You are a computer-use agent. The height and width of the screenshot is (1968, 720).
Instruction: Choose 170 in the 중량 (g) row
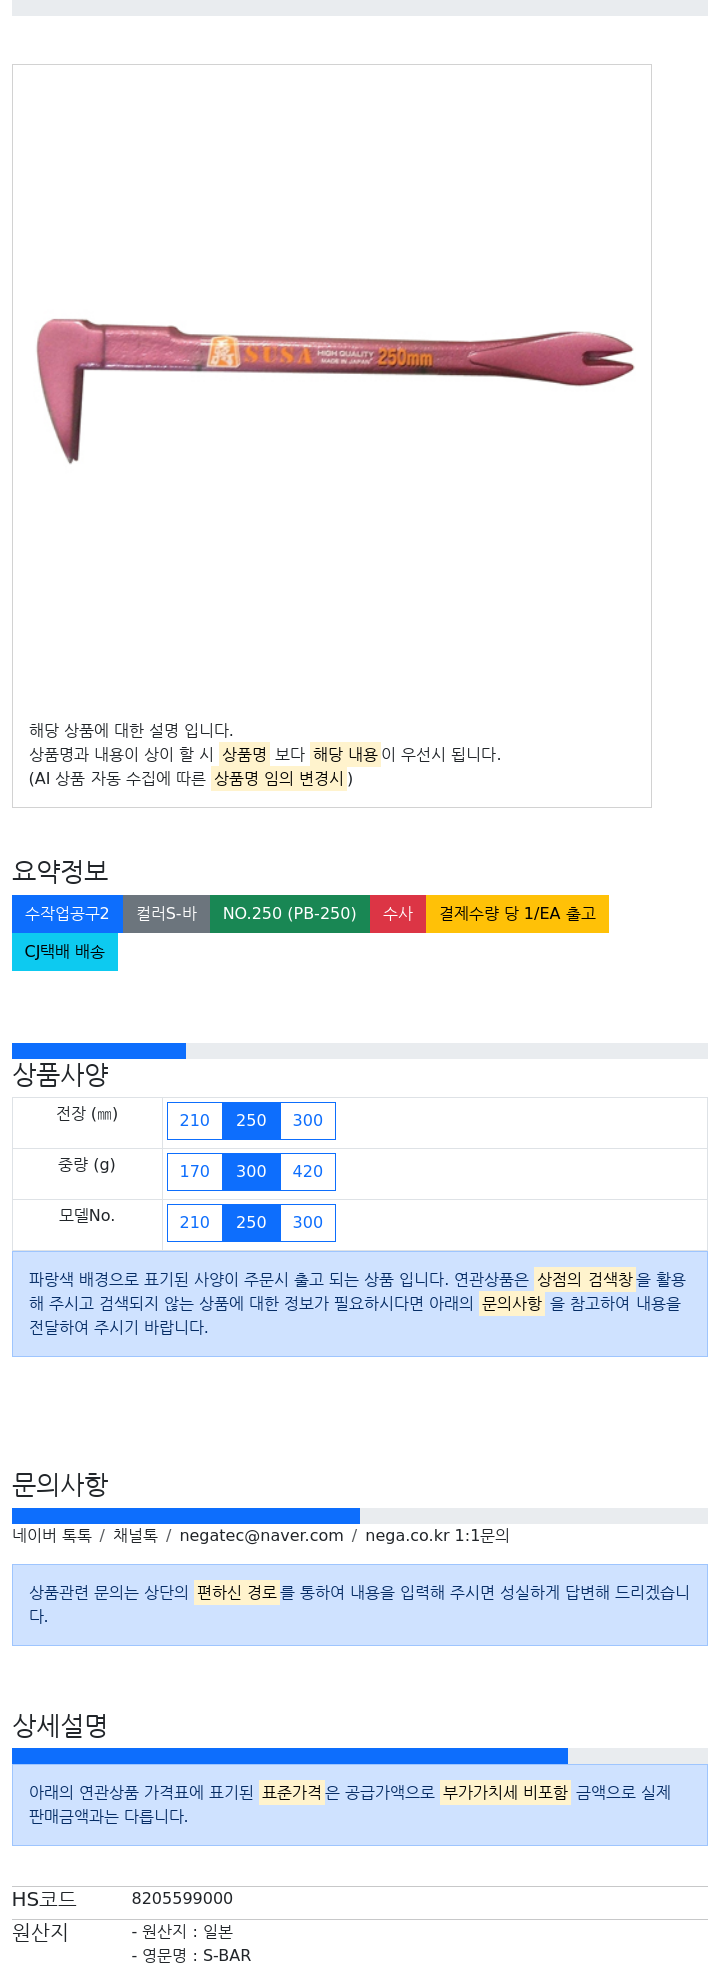(x=195, y=1172)
